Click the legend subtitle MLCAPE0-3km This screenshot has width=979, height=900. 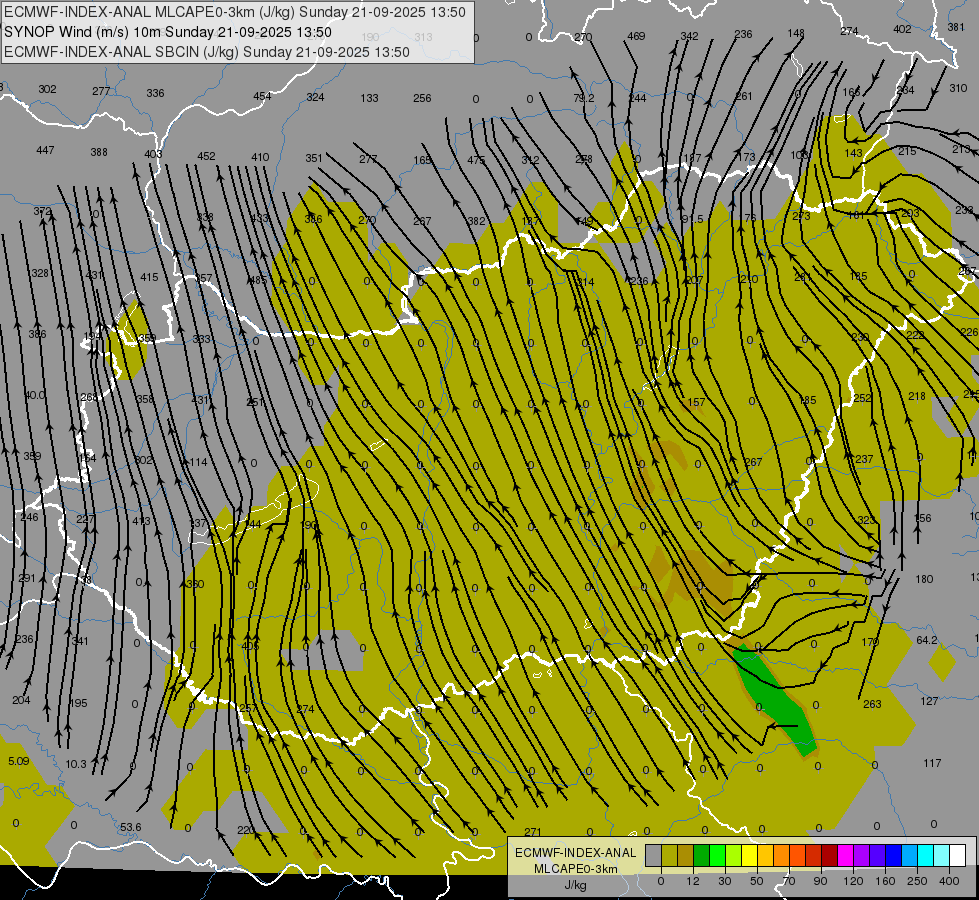tap(575, 869)
